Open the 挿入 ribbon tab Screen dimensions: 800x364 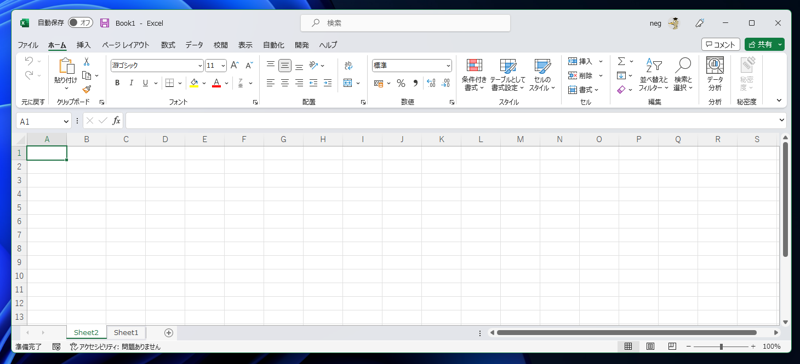coord(84,45)
